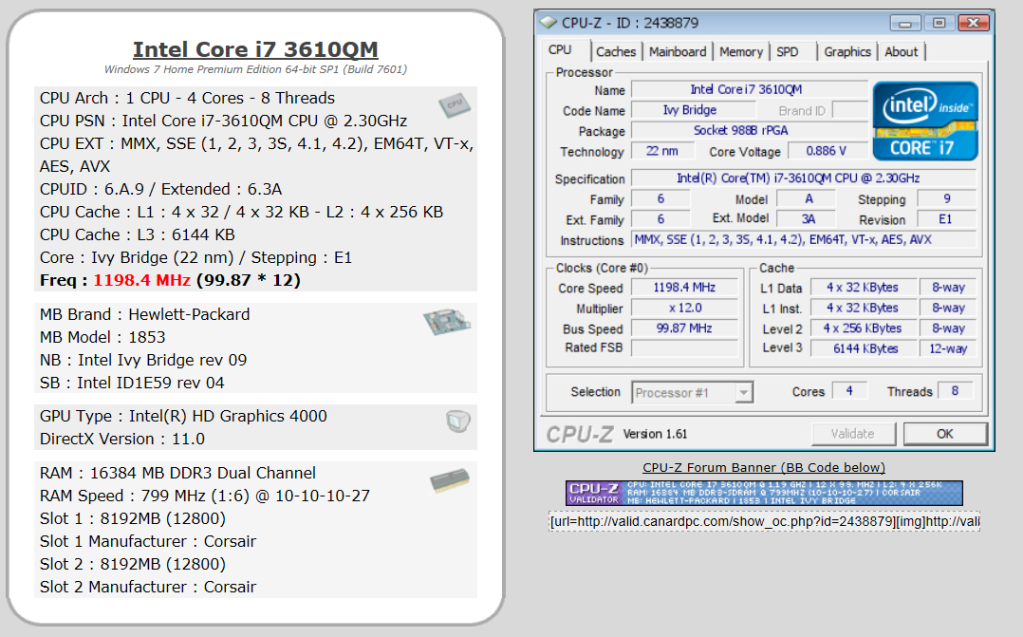
Task: Open the Intel Core i7 3610QM title link
Action: coord(256,50)
